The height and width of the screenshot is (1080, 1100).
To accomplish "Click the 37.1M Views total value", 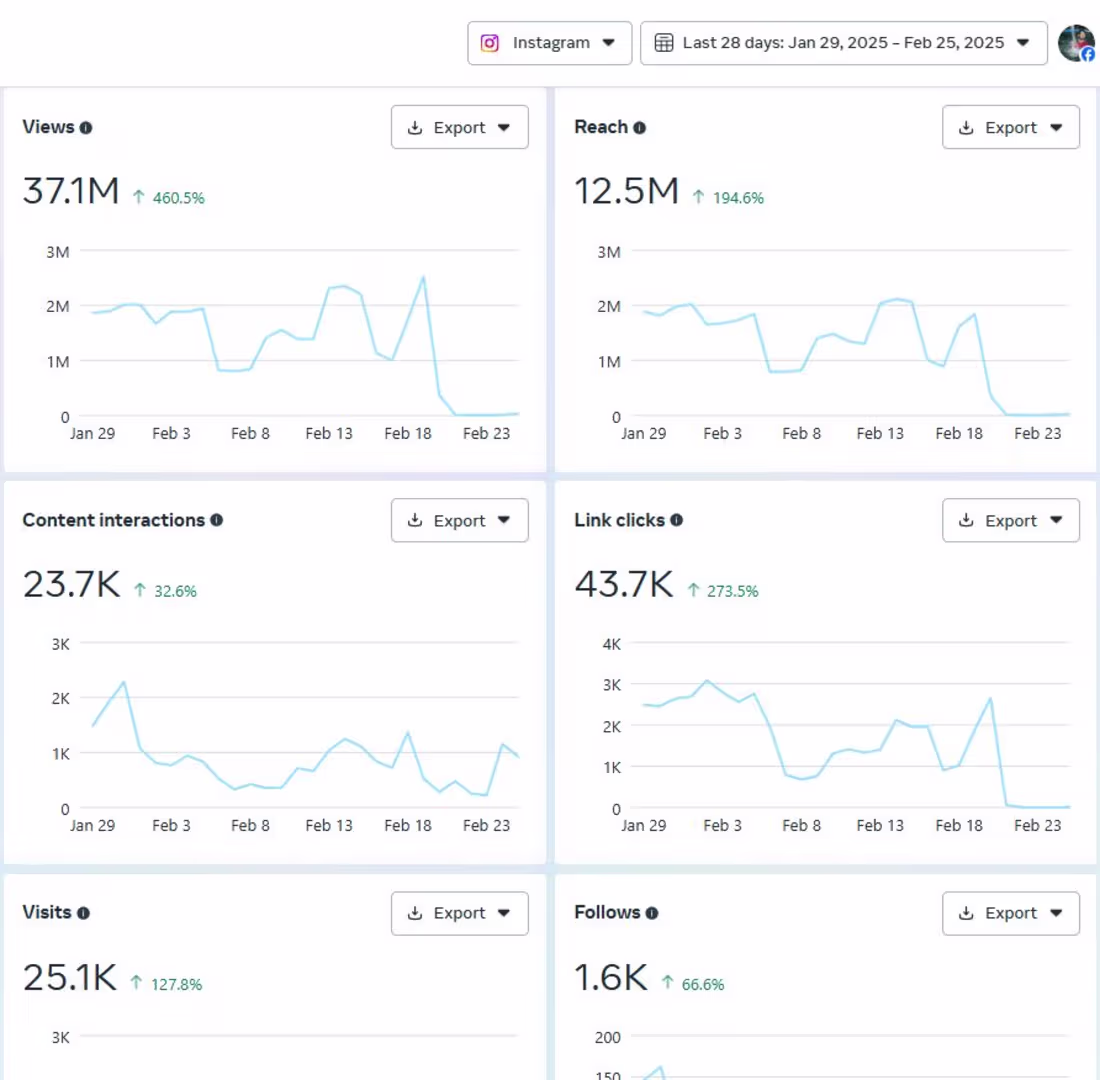I will 71,191.
